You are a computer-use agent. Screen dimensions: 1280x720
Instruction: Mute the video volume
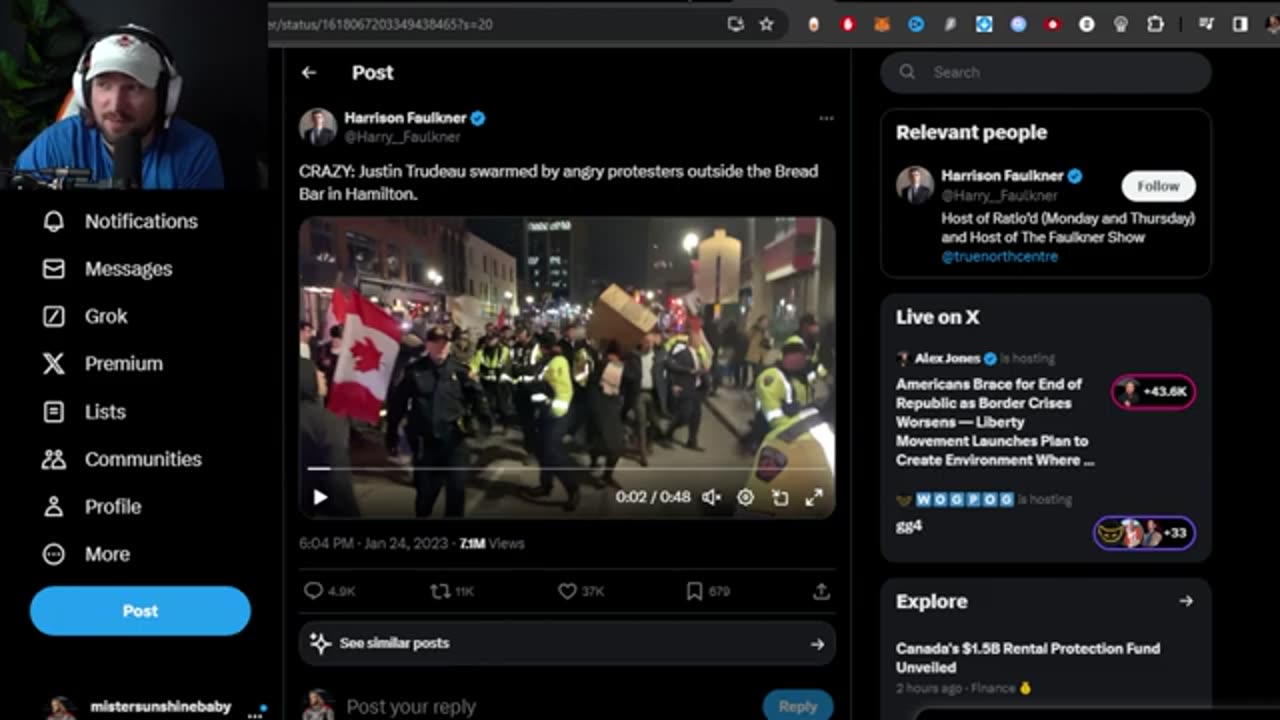coord(711,497)
